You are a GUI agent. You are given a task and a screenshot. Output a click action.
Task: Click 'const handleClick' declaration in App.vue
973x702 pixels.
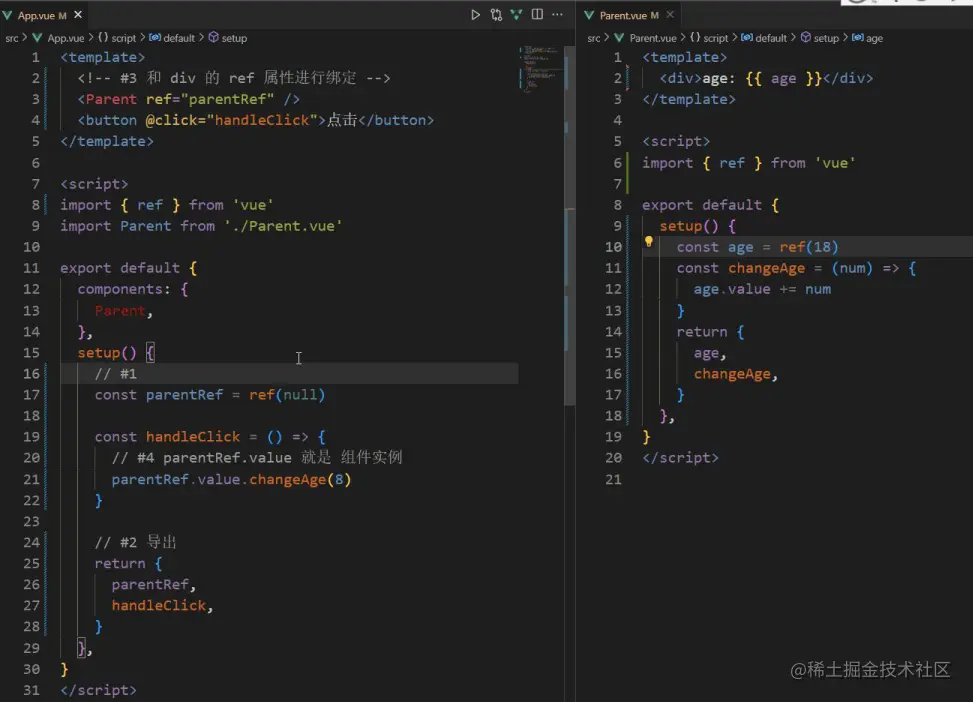[x=167, y=437]
